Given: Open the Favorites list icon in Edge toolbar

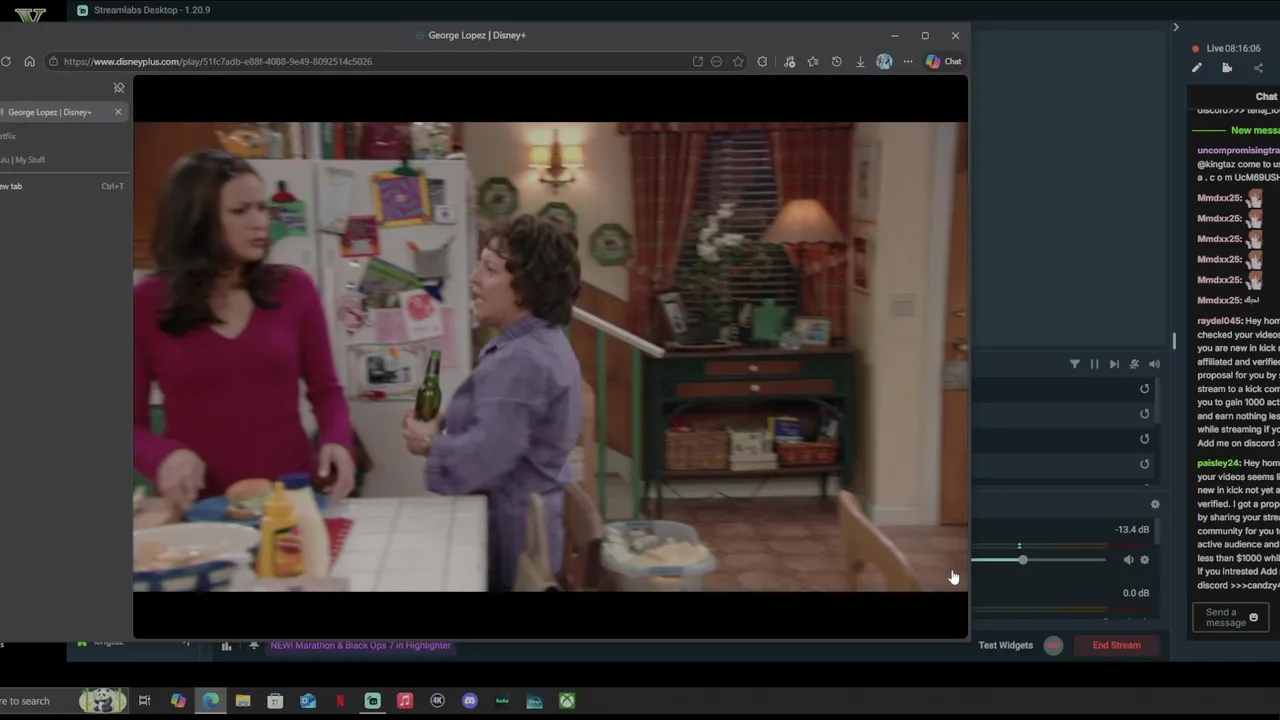Looking at the screenshot, I should click(x=812, y=61).
